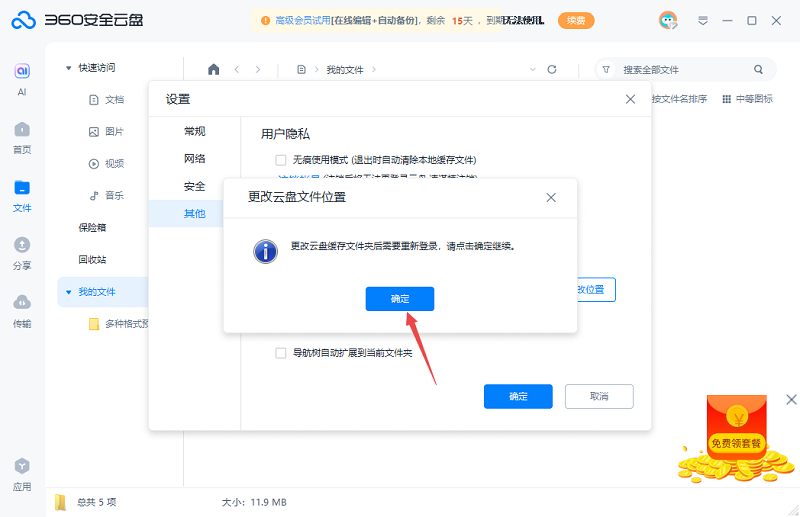The image size is (800, 517).
Task: Open the search filter funnel icon
Action: pos(606,69)
